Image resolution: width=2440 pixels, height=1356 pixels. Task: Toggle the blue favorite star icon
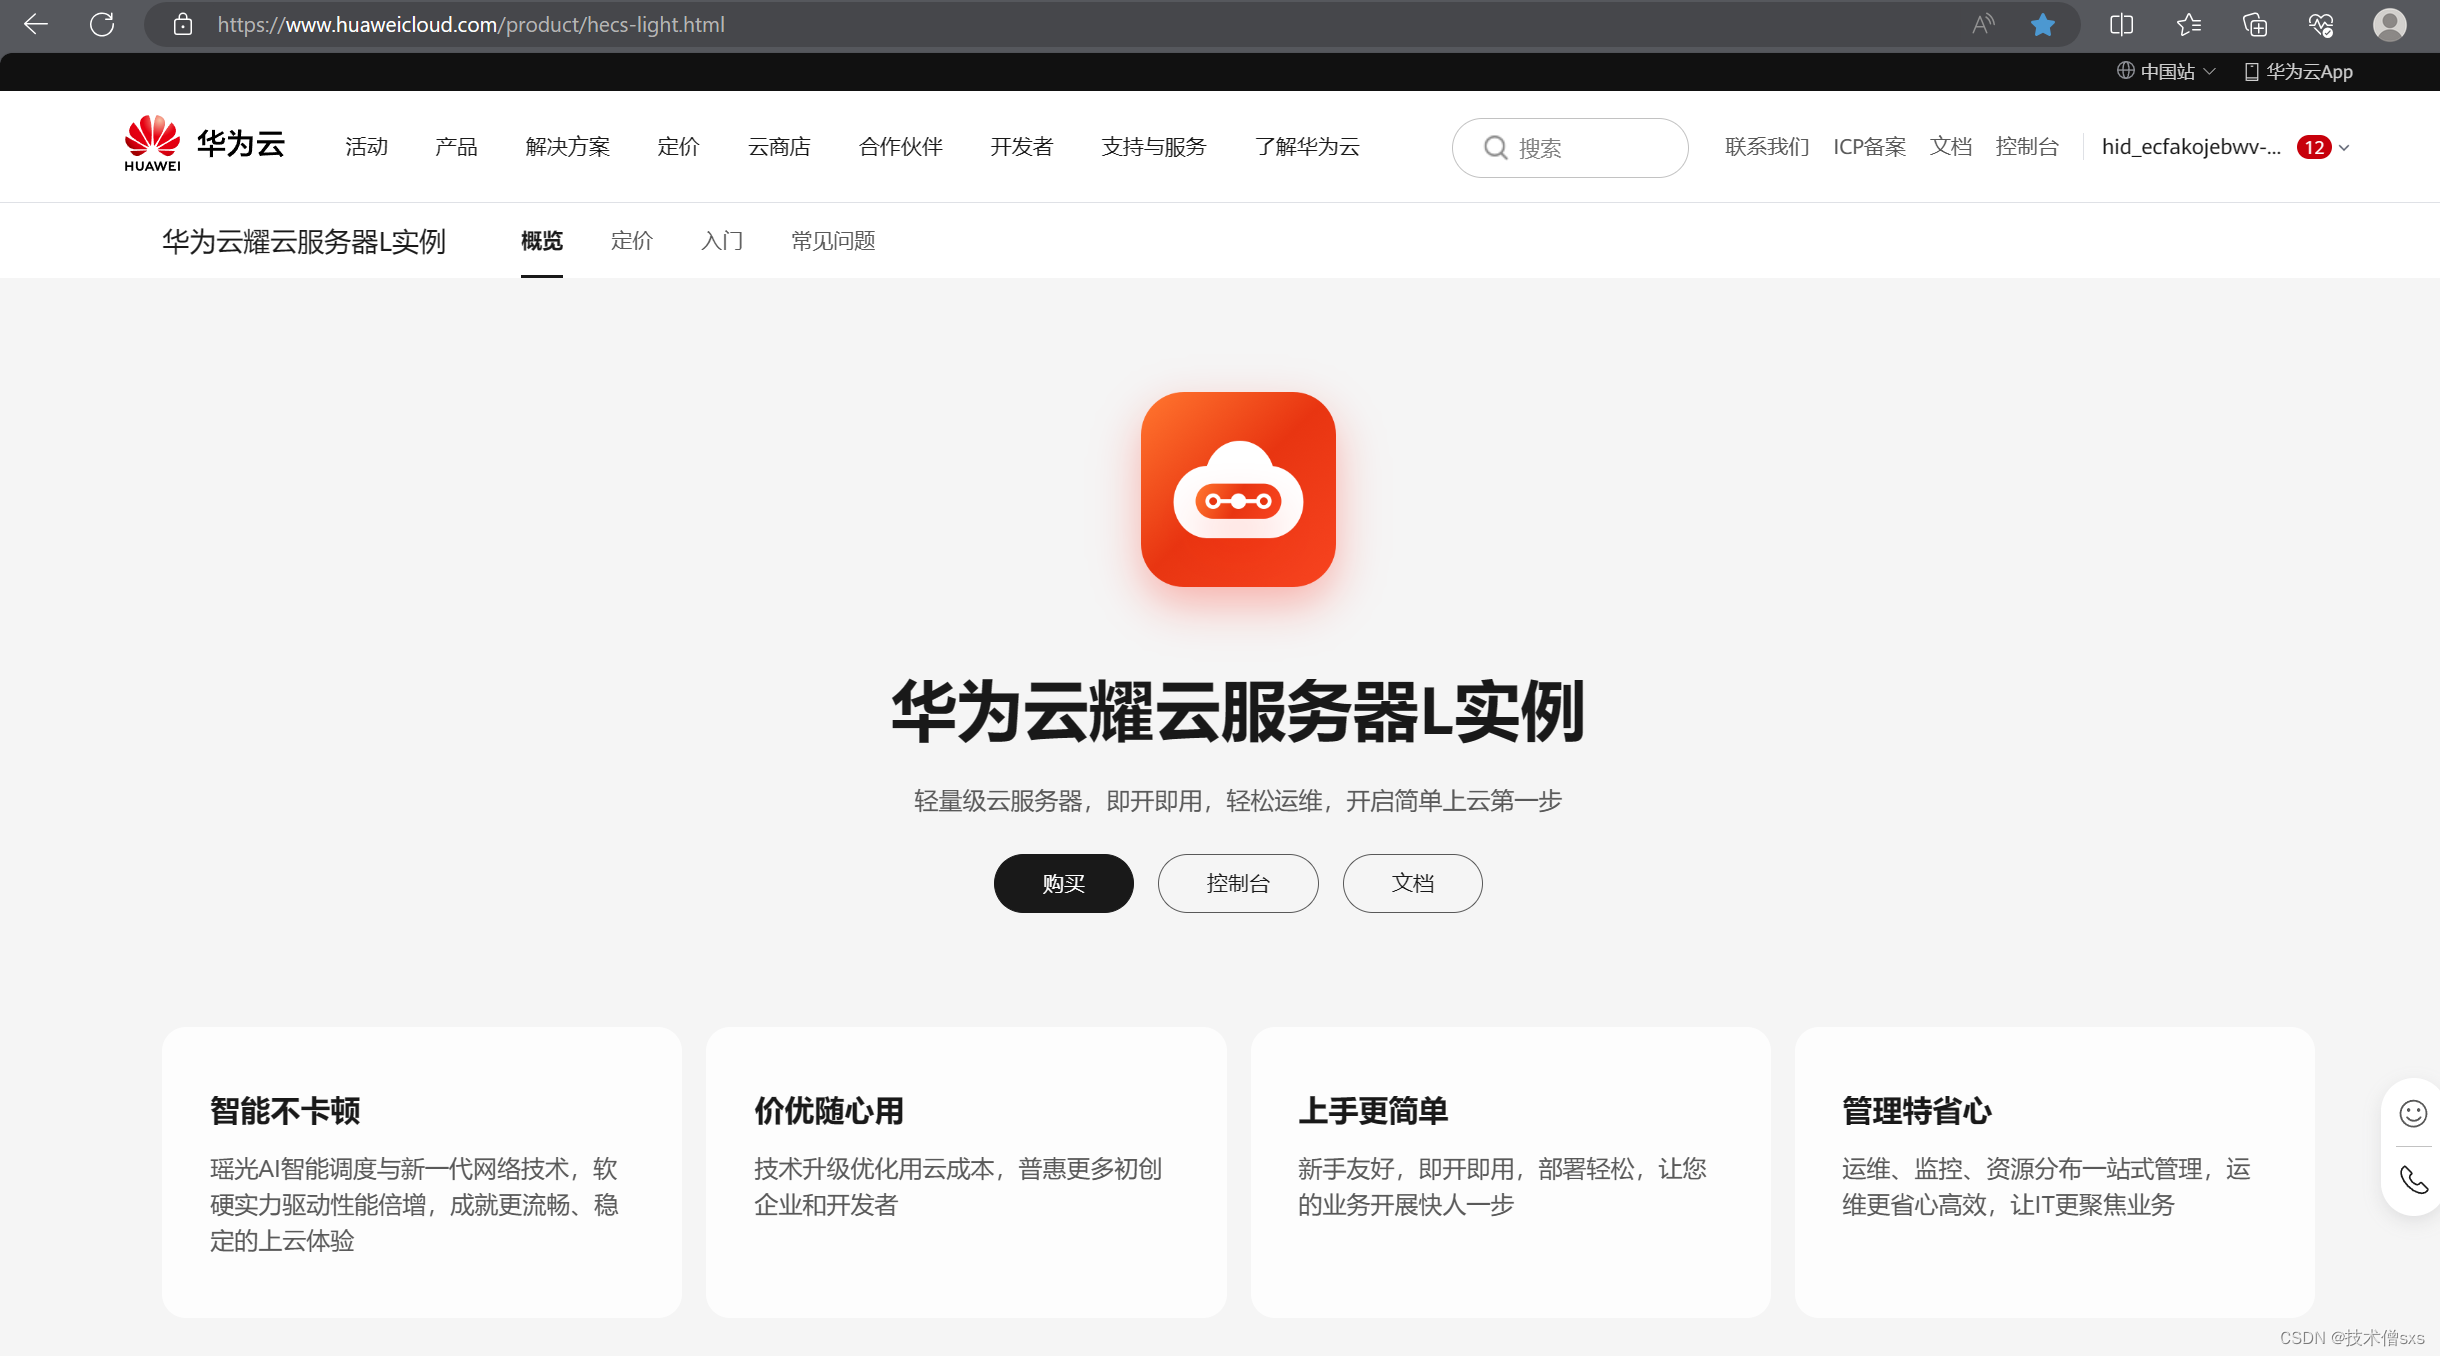coord(2043,24)
